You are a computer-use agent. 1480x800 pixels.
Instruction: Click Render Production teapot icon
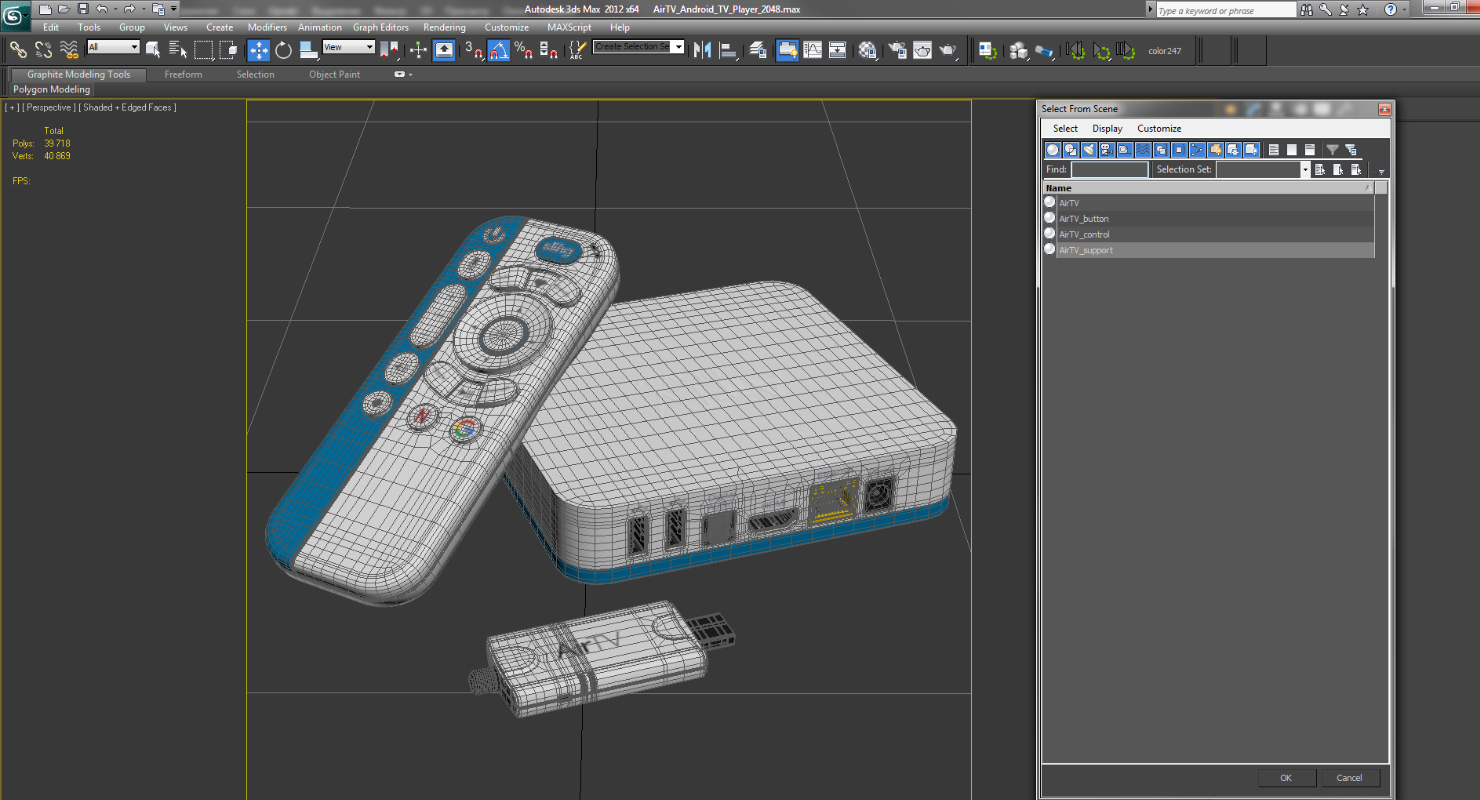click(x=947, y=49)
